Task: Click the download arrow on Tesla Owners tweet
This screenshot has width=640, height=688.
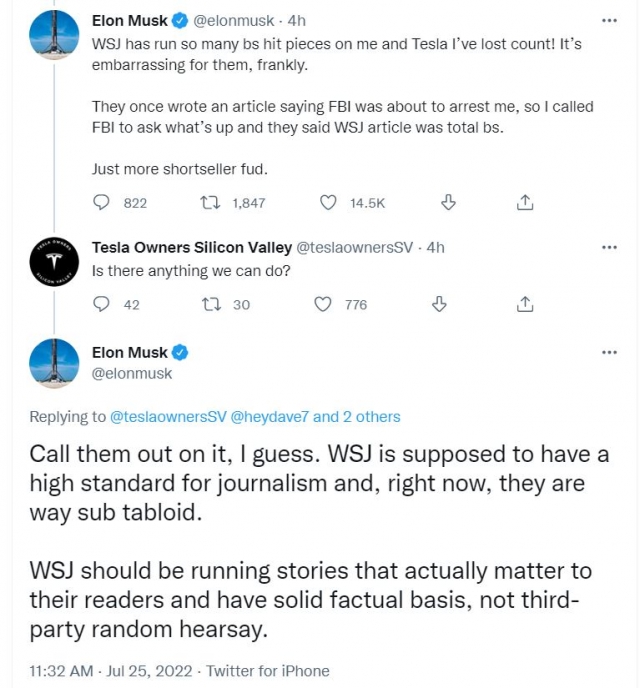Action: pyautogui.click(x=439, y=304)
